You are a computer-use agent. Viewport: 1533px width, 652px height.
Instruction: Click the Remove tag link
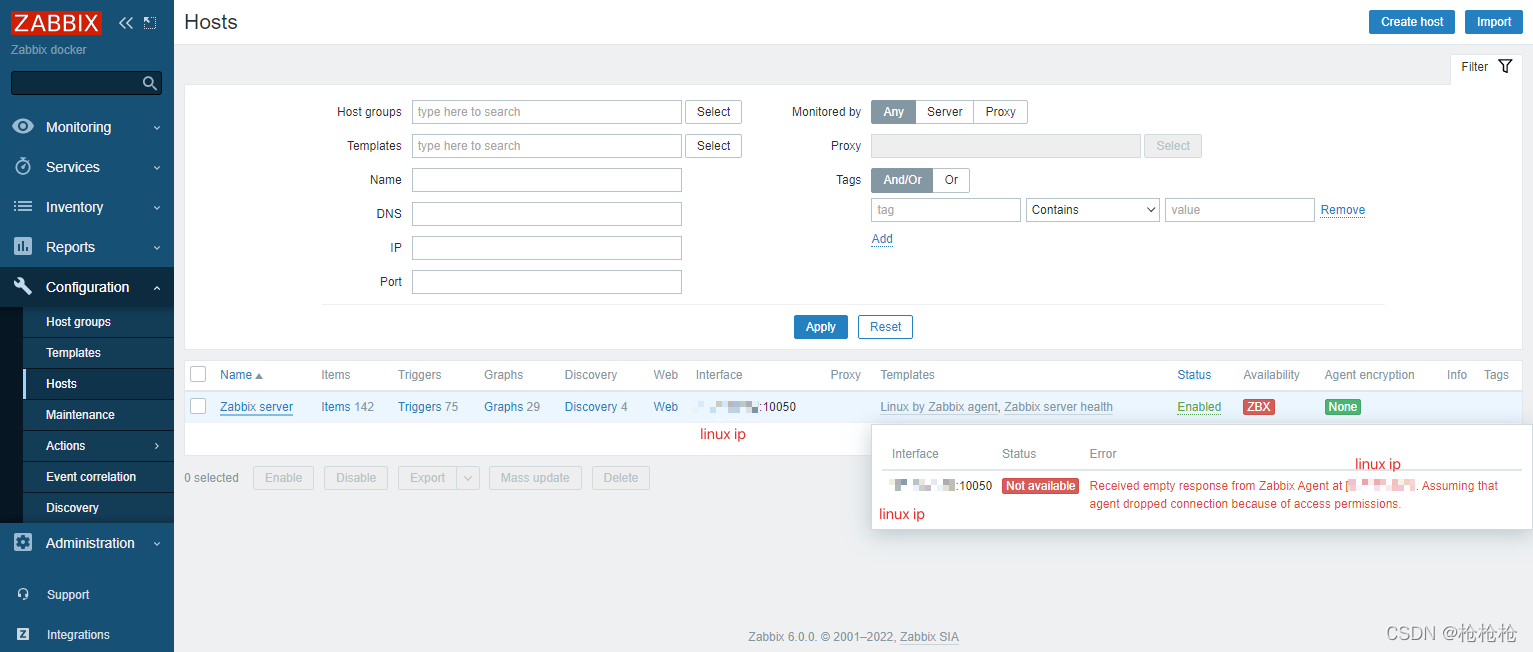coord(1343,210)
